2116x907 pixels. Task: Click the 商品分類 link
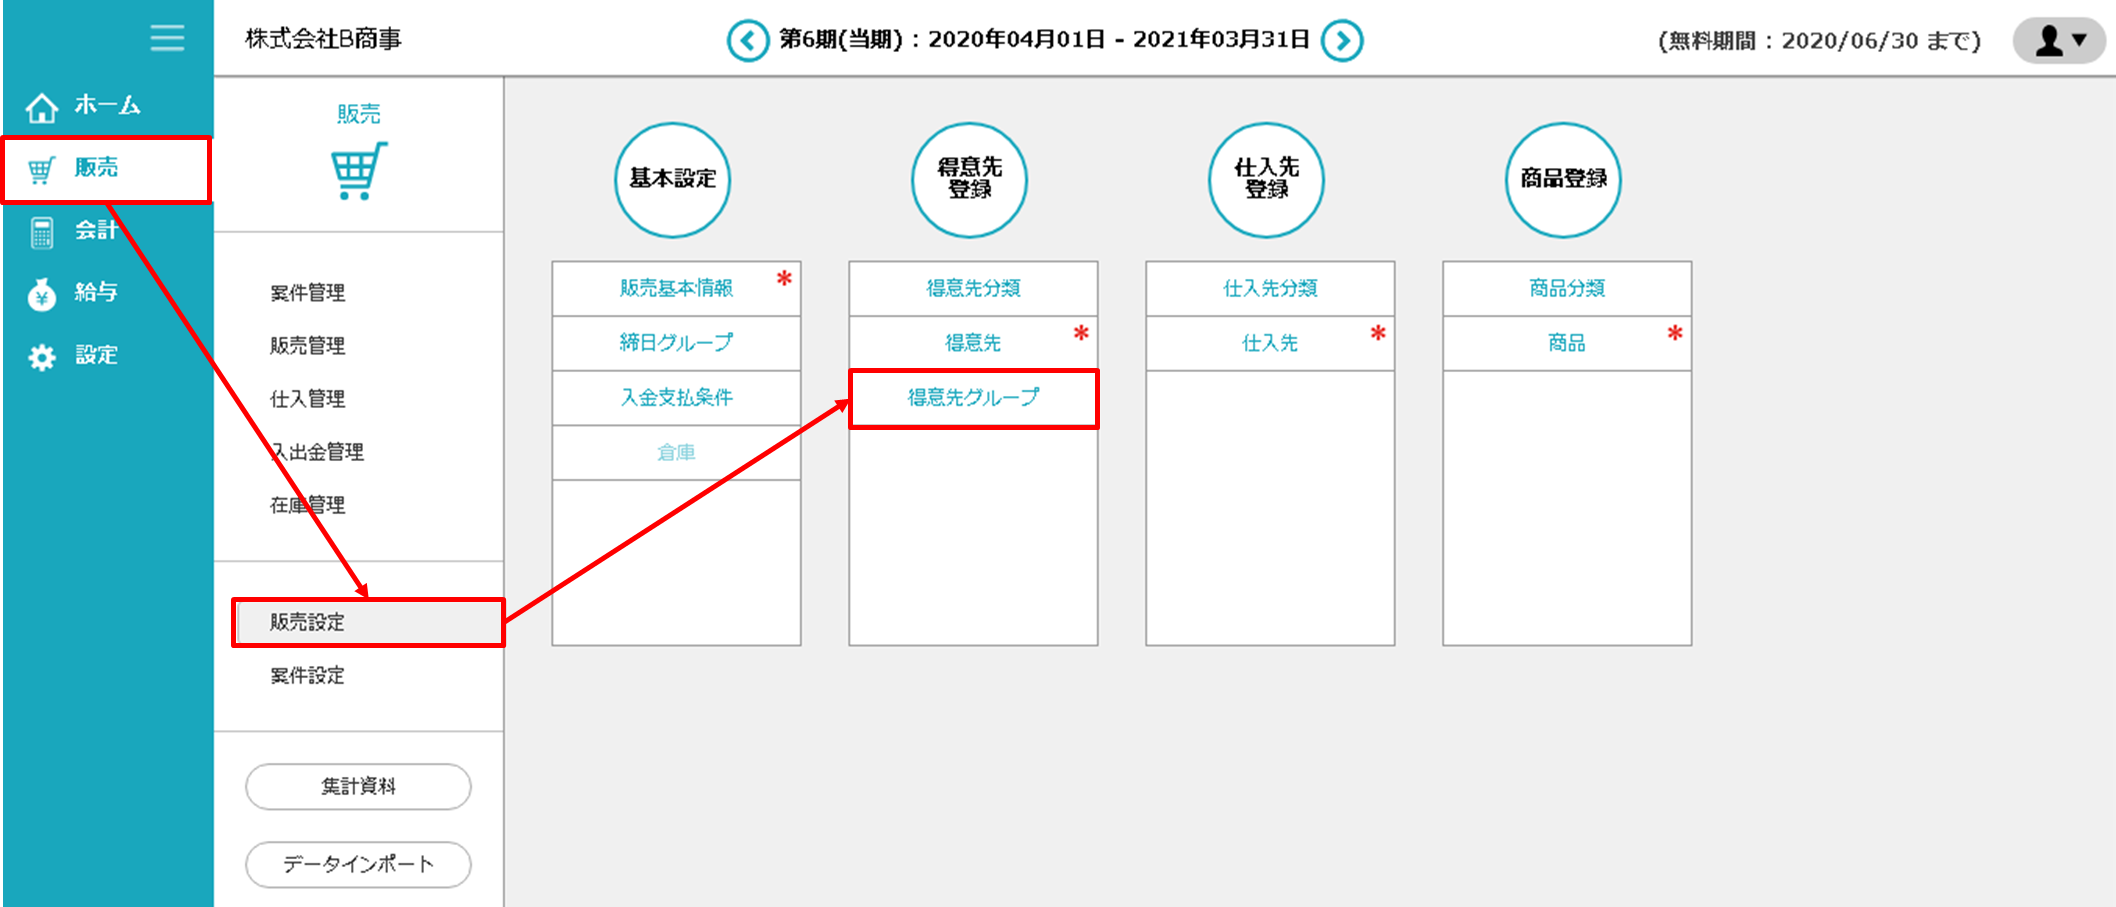[x=1566, y=289]
